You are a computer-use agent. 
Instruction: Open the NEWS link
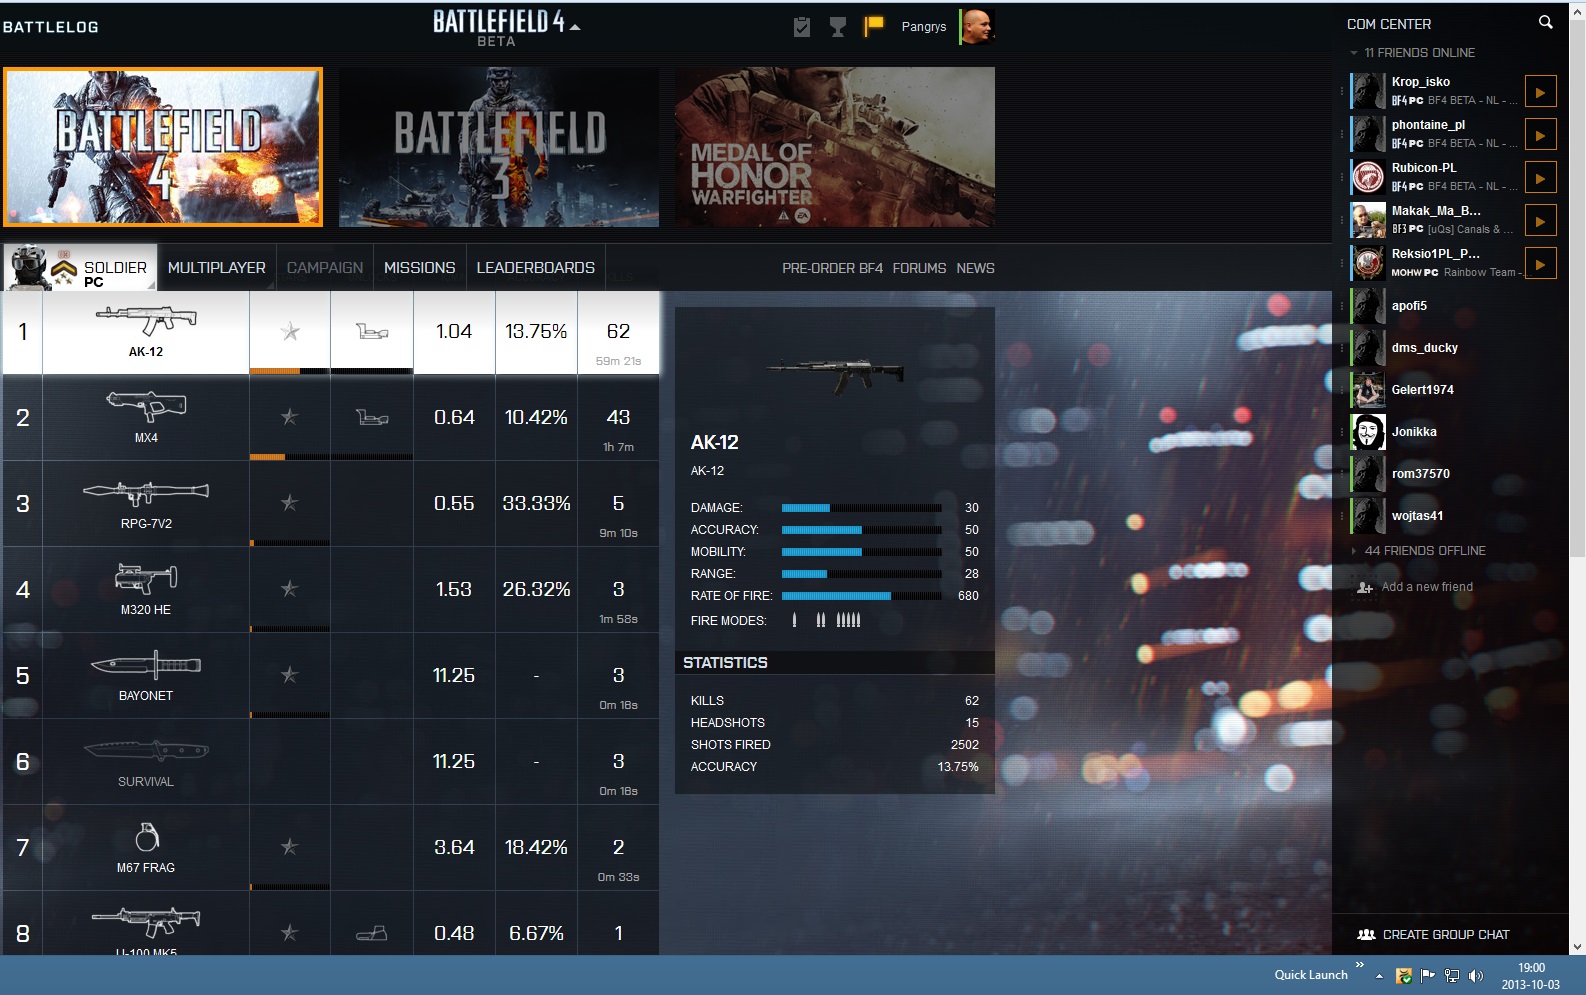[x=975, y=268]
